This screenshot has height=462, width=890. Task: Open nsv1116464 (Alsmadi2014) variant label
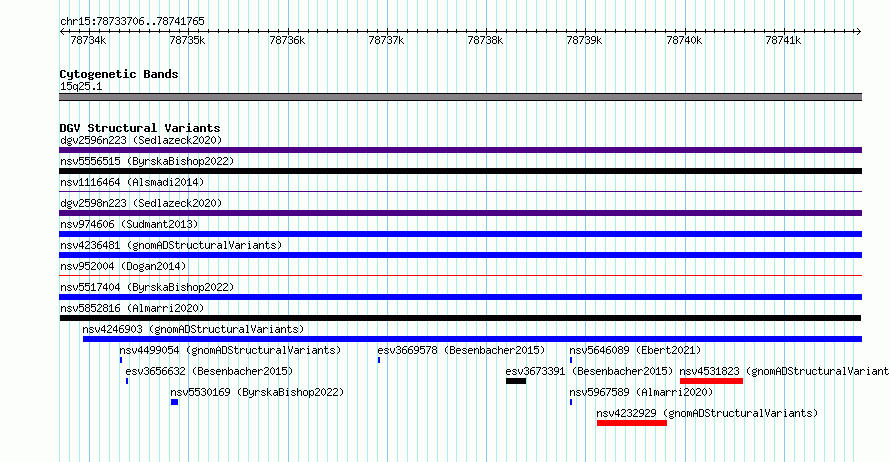[132, 182]
